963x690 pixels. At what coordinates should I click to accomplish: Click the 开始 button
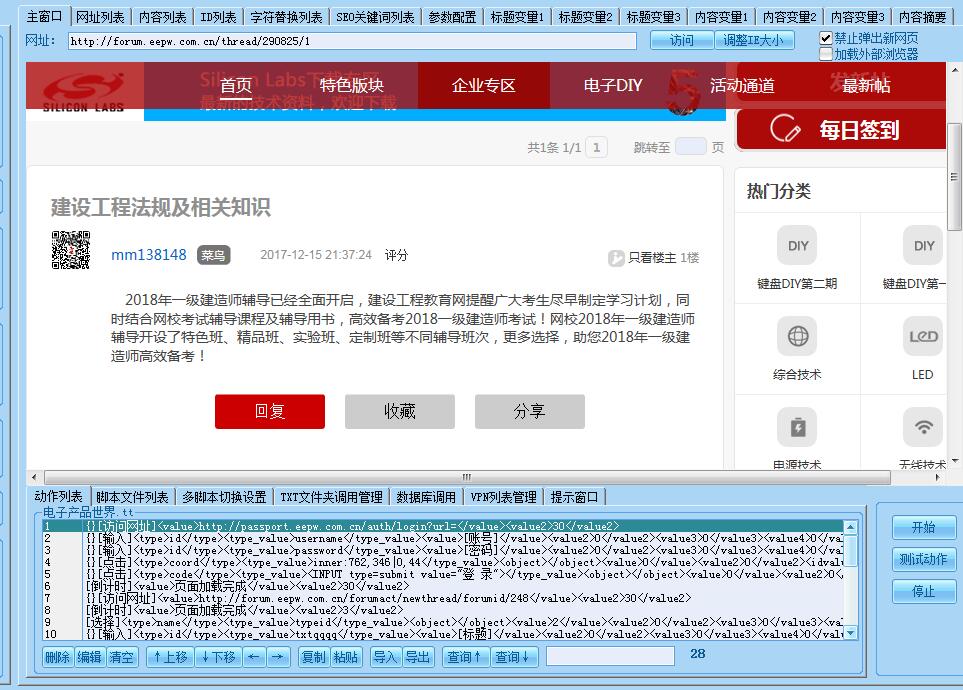point(923,527)
